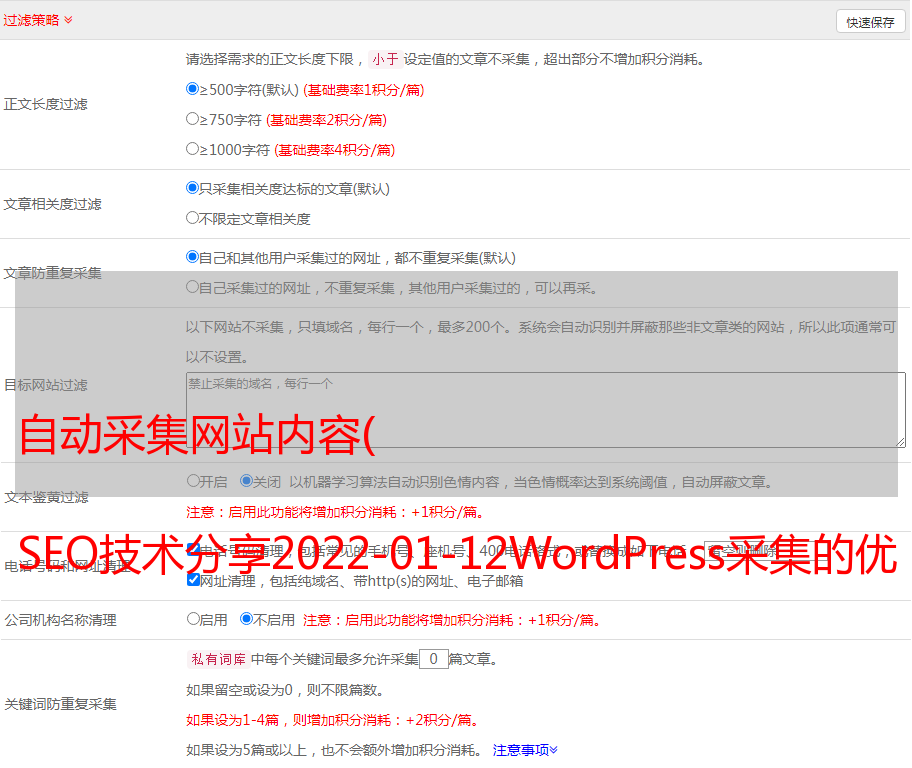Click the 私有词库 tag label
This screenshot has height=768, width=912.
coord(216,659)
